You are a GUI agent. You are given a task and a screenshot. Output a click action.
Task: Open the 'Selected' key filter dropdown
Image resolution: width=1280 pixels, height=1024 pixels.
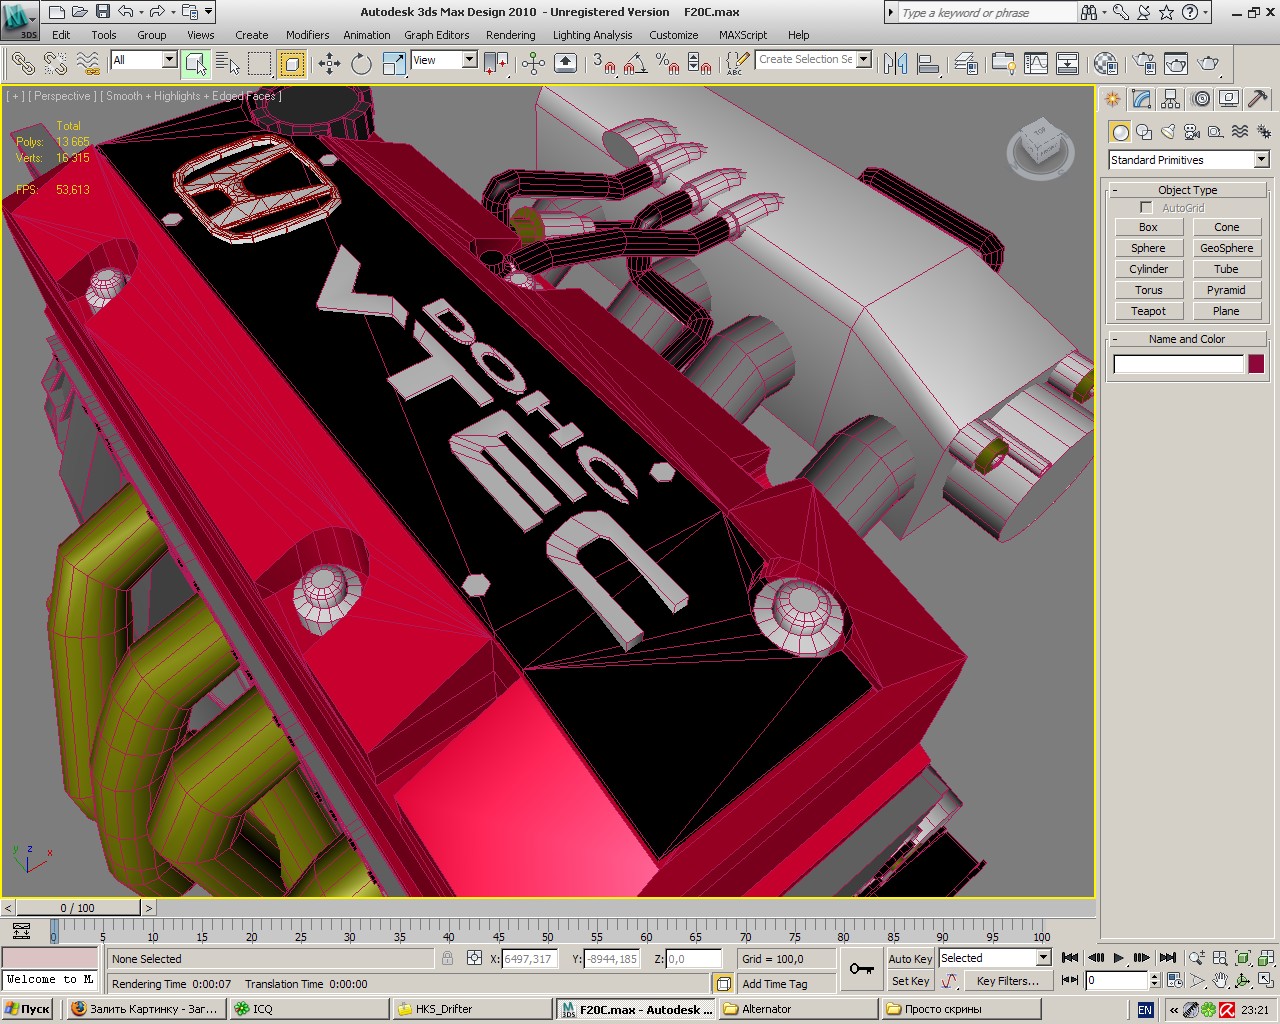click(1043, 958)
